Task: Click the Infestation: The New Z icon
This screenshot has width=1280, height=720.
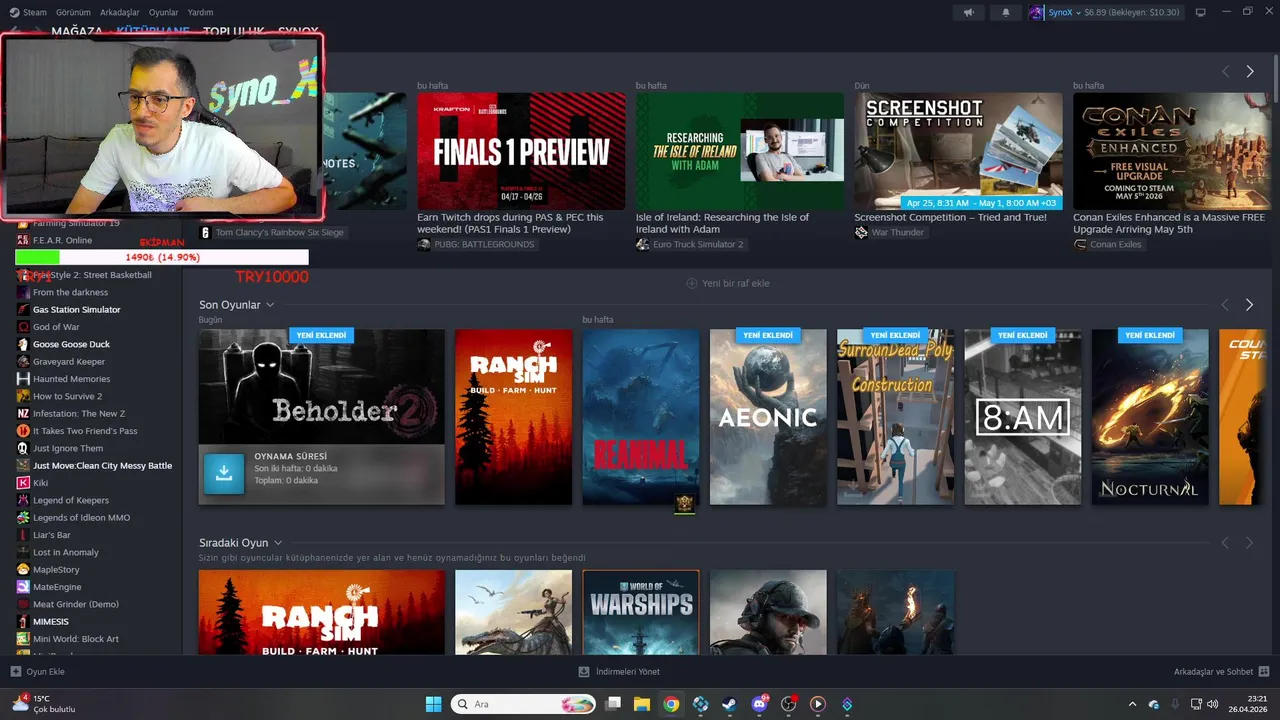Action: point(23,413)
